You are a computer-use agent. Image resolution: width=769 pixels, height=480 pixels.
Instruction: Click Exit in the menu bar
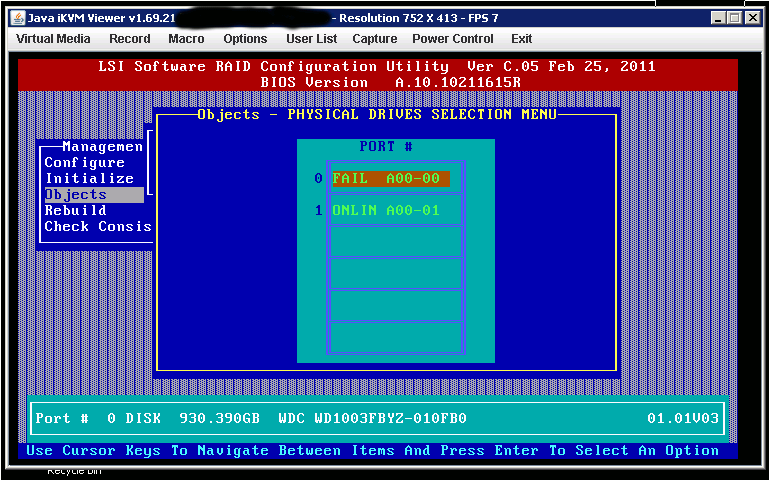point(521,39)
